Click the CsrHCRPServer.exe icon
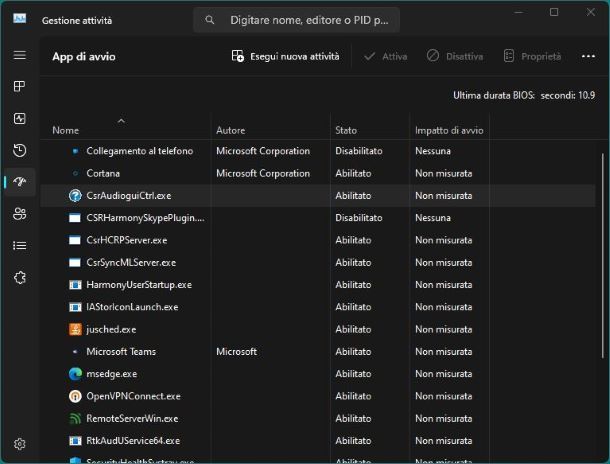Viewport: 610px width, 464px height. pyautogui.click(x=75, y=240)
